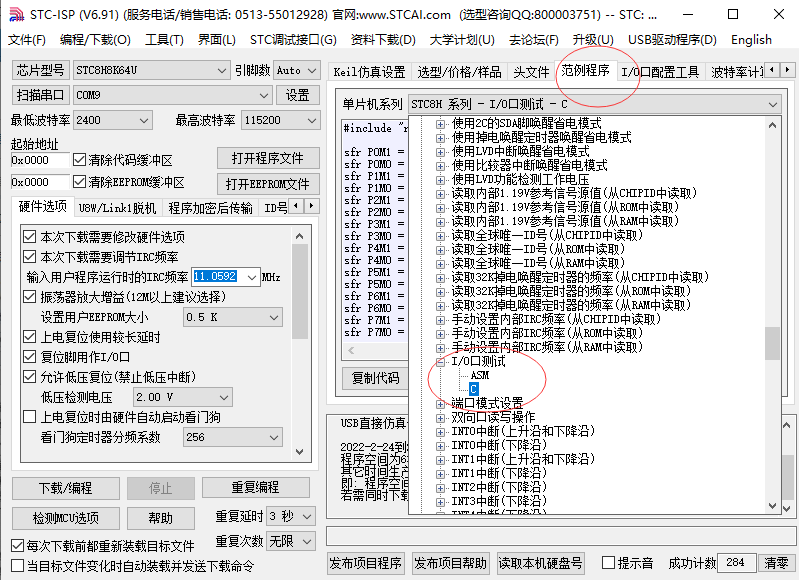799x580 pixels.
Task: Expand the 双向口读写操作 tree node
Action: pyautogui.click(x=440, y=418)
